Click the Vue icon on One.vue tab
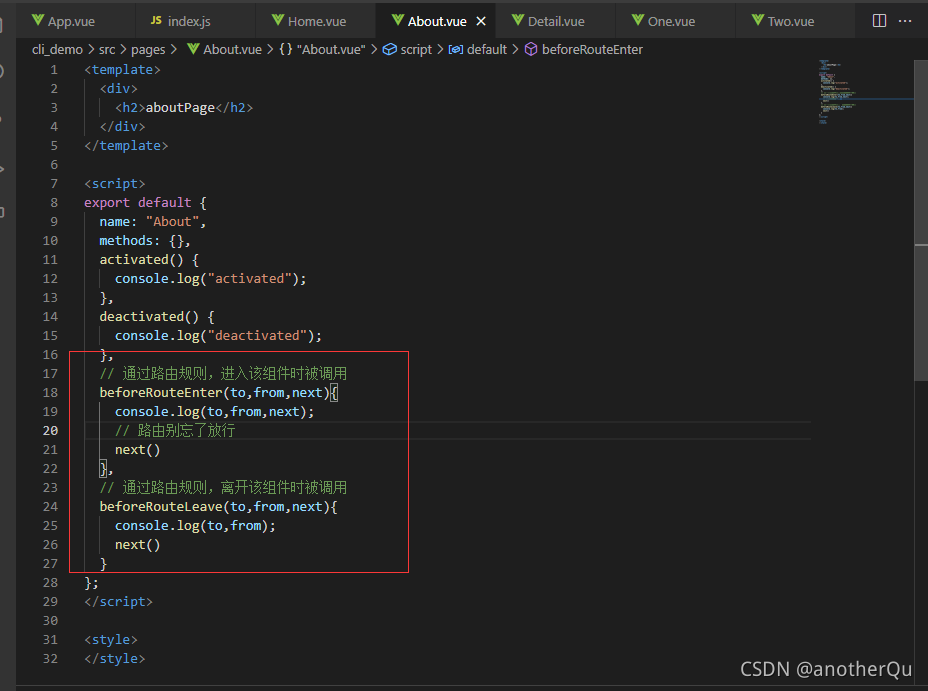 [638, 20]
